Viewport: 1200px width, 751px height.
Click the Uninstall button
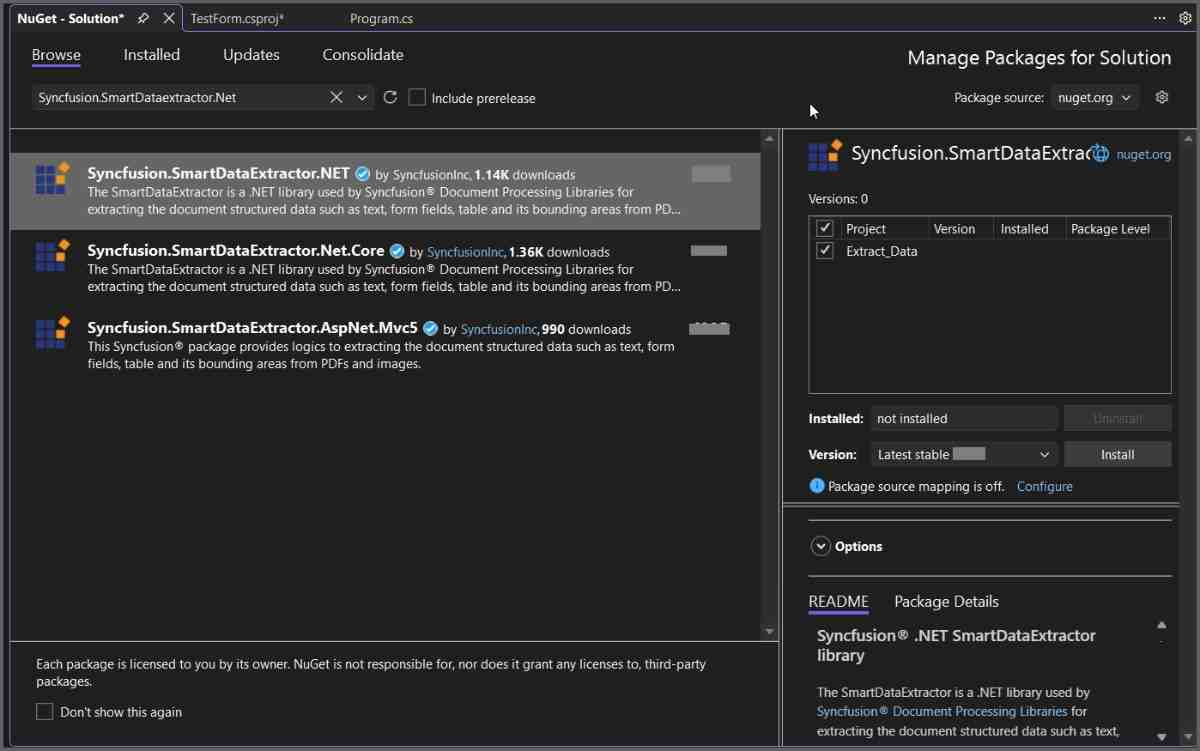click(x=1117, y=418)
